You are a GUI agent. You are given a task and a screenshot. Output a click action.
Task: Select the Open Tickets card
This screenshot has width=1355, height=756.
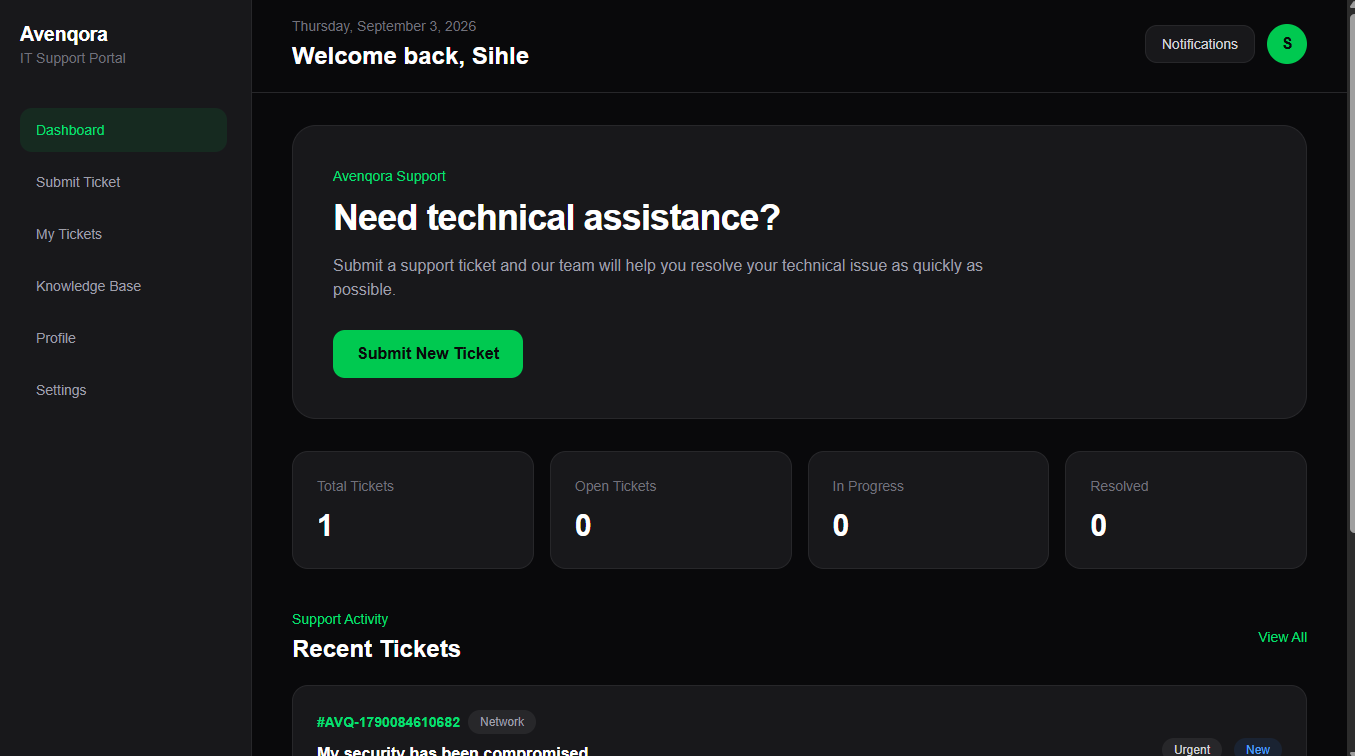click(671, 510)
